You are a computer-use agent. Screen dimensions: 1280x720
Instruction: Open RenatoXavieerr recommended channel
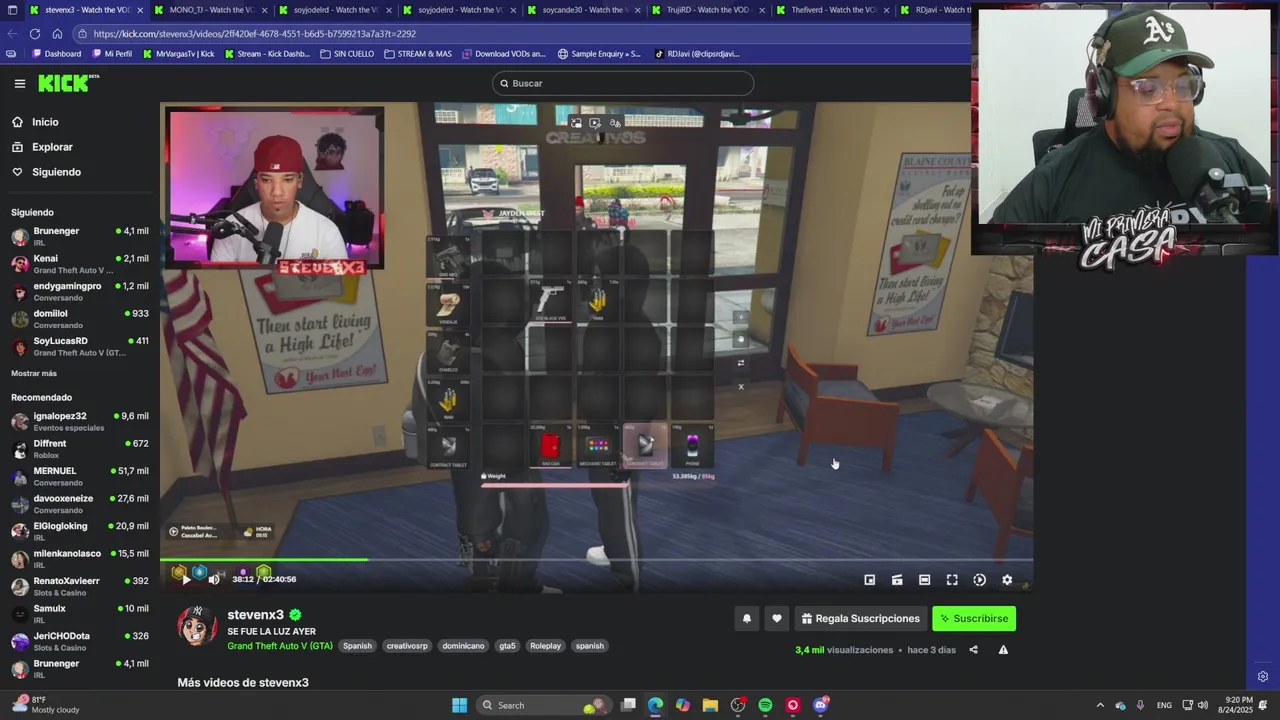click(80, 586)
